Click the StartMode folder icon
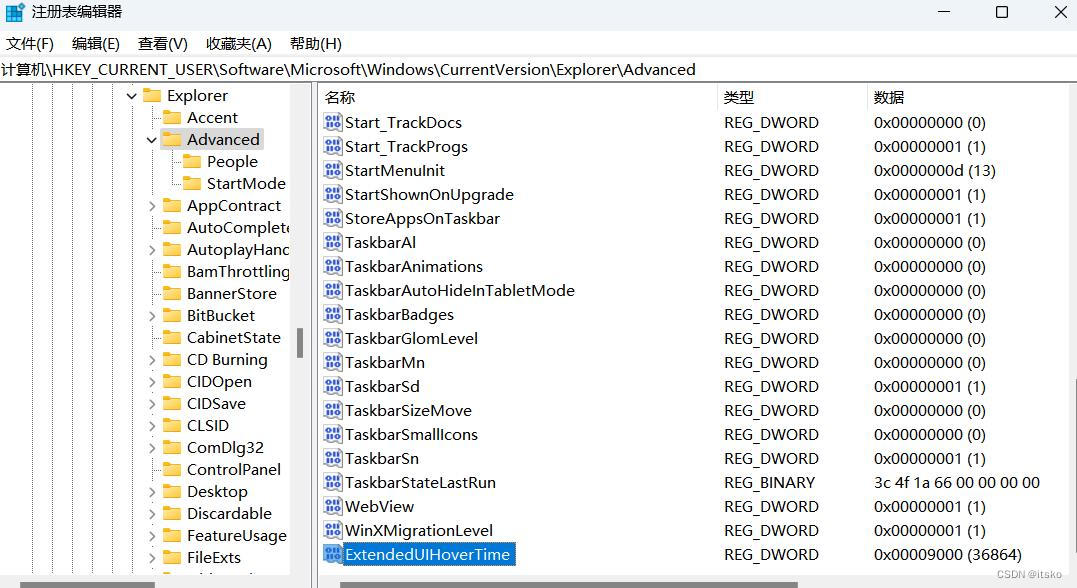1077x588 pixels. coord(192,183)
